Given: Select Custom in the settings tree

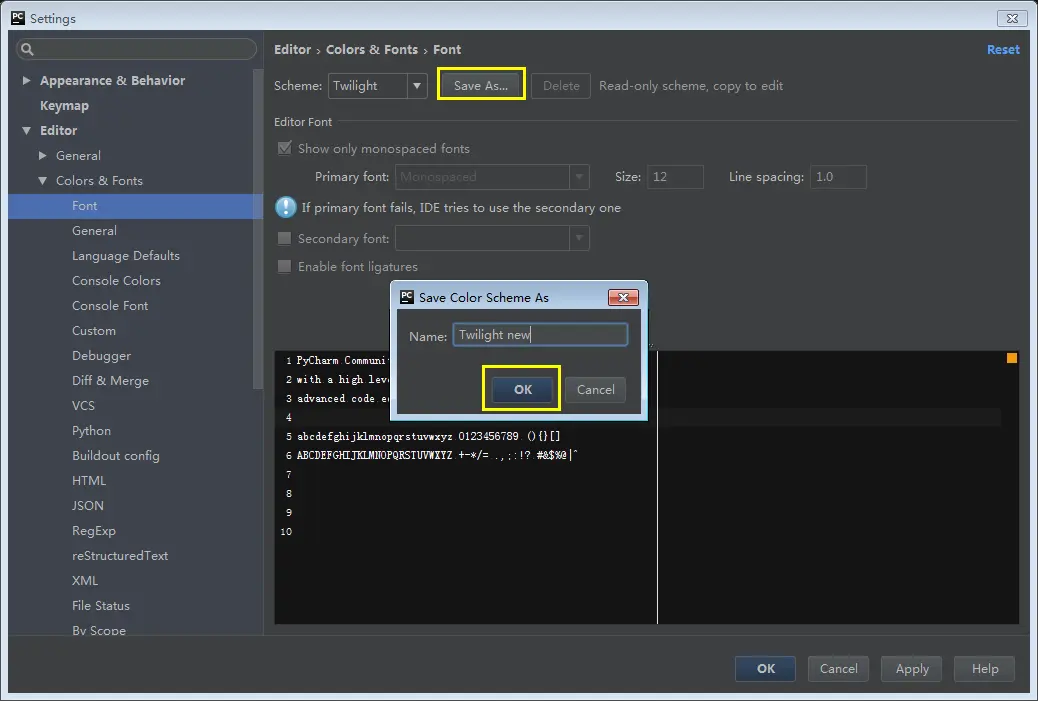Looking at the screenshot, I should (x=93, y=331).
